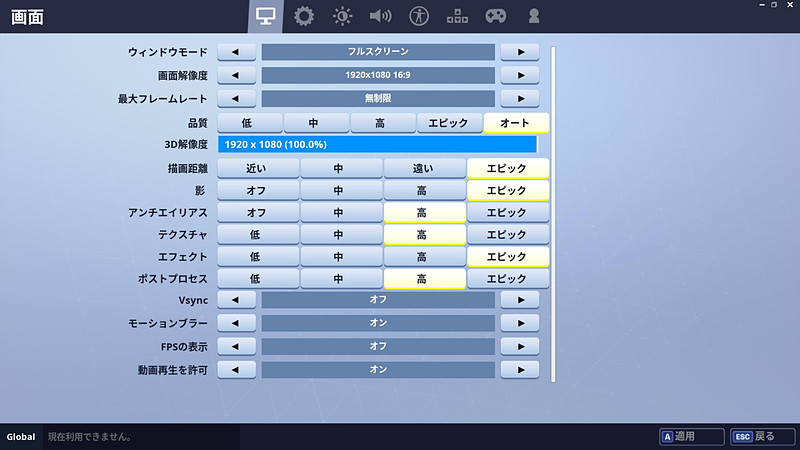
Task: Go back with the ESC 戻る button
Action: [x=762, y=437]
